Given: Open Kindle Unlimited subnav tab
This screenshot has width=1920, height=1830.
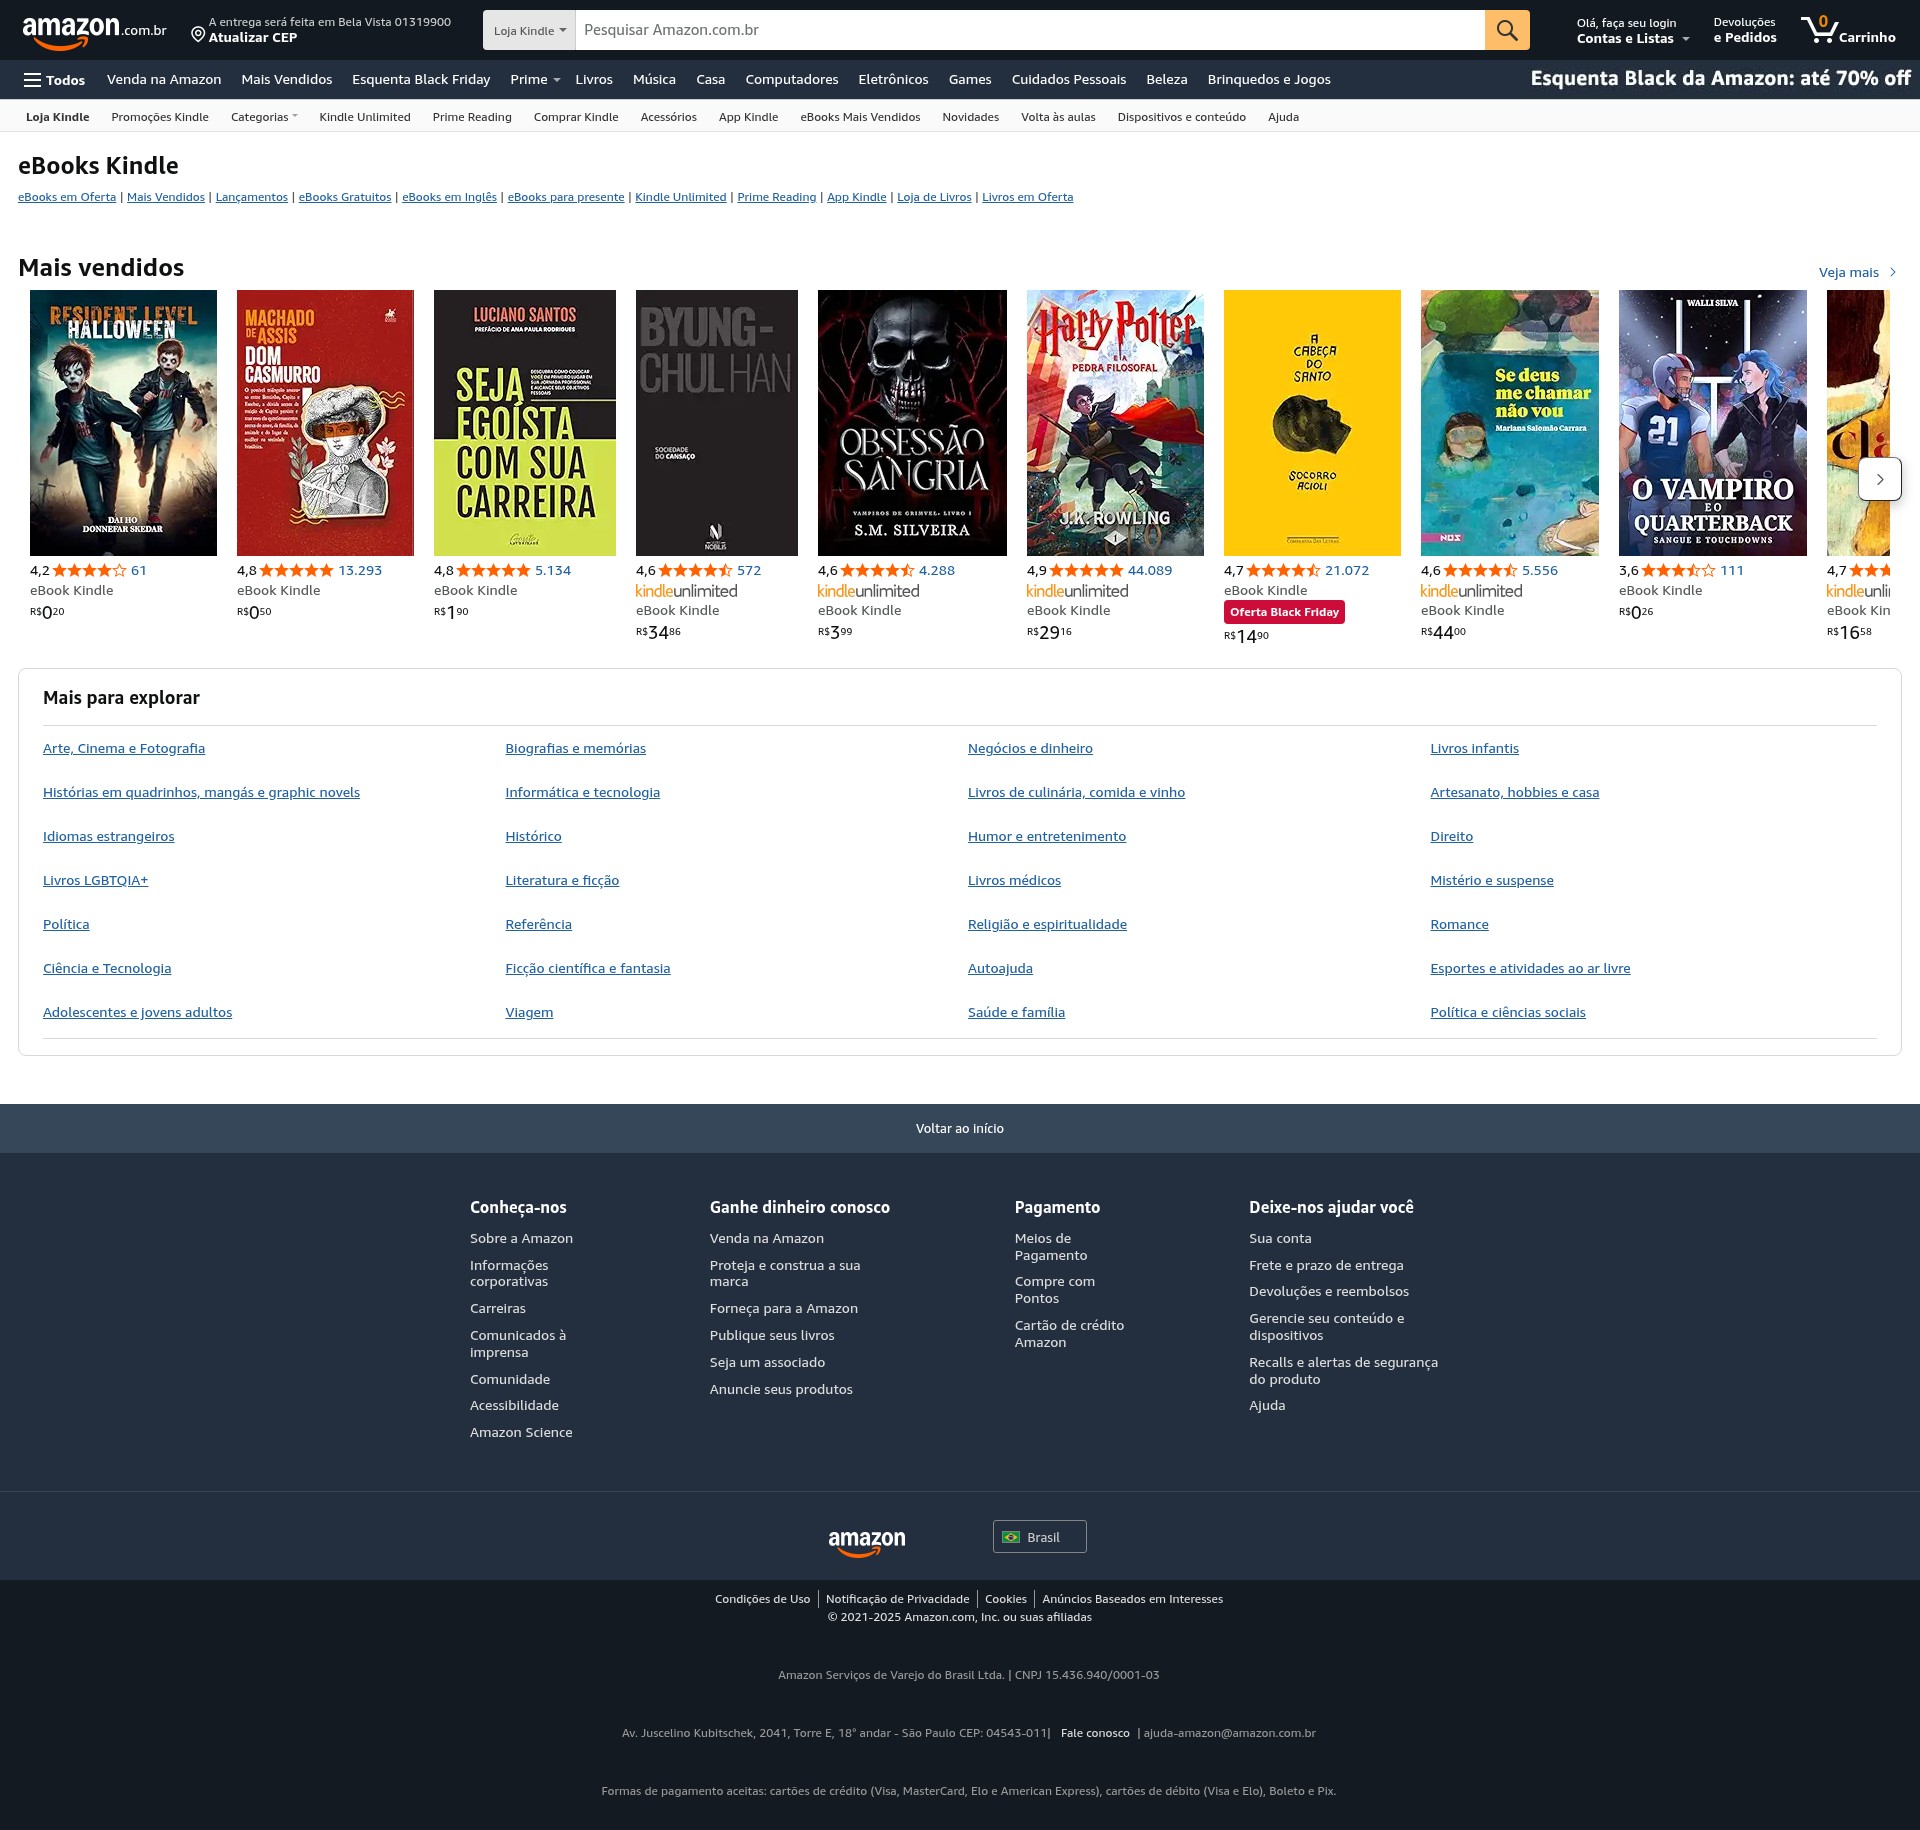Looking at the screenshot, I should [365, 117].
